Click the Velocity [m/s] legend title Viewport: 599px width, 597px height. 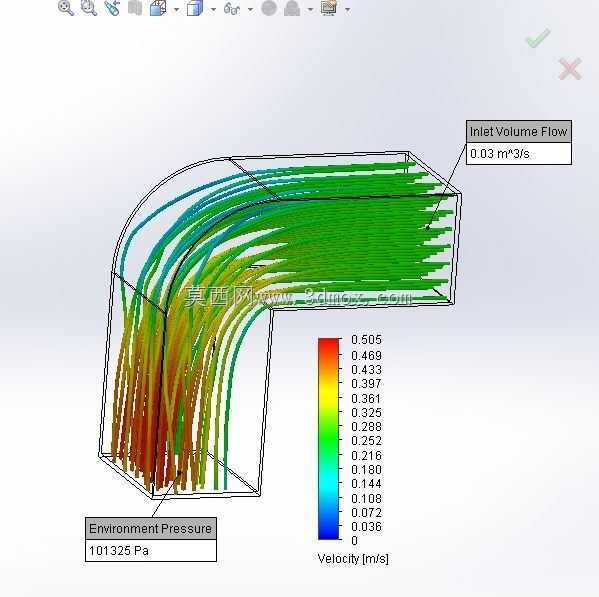tap(353, 559)
